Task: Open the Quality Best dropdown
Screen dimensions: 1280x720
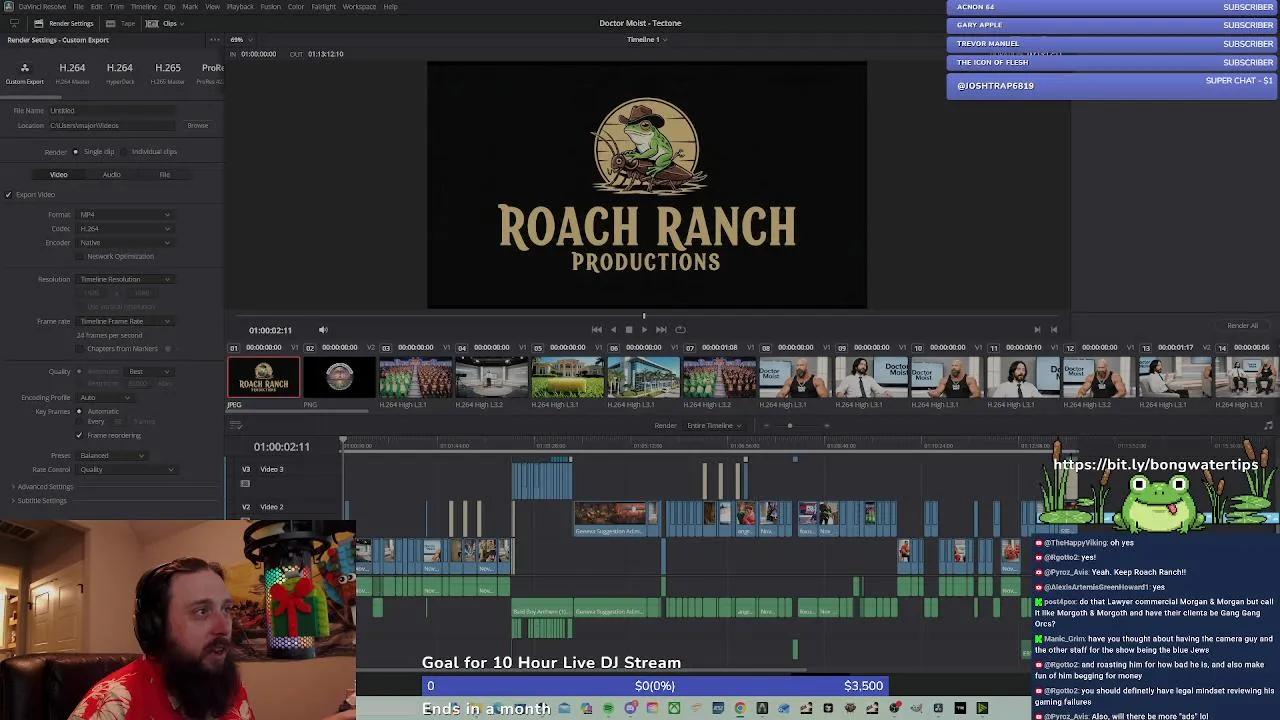Action: click(x=149, y=372)
